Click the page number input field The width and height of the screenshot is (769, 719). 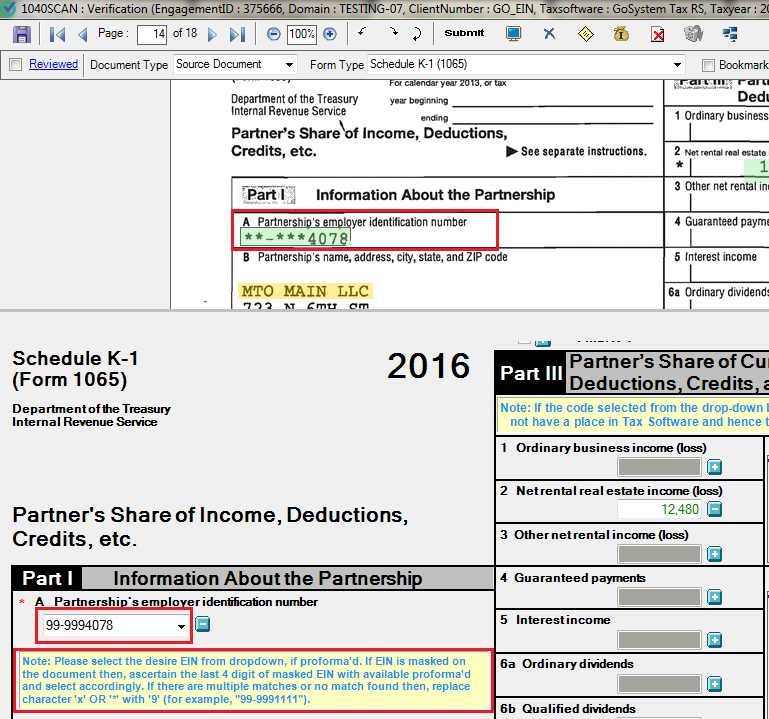pos(151,34)
